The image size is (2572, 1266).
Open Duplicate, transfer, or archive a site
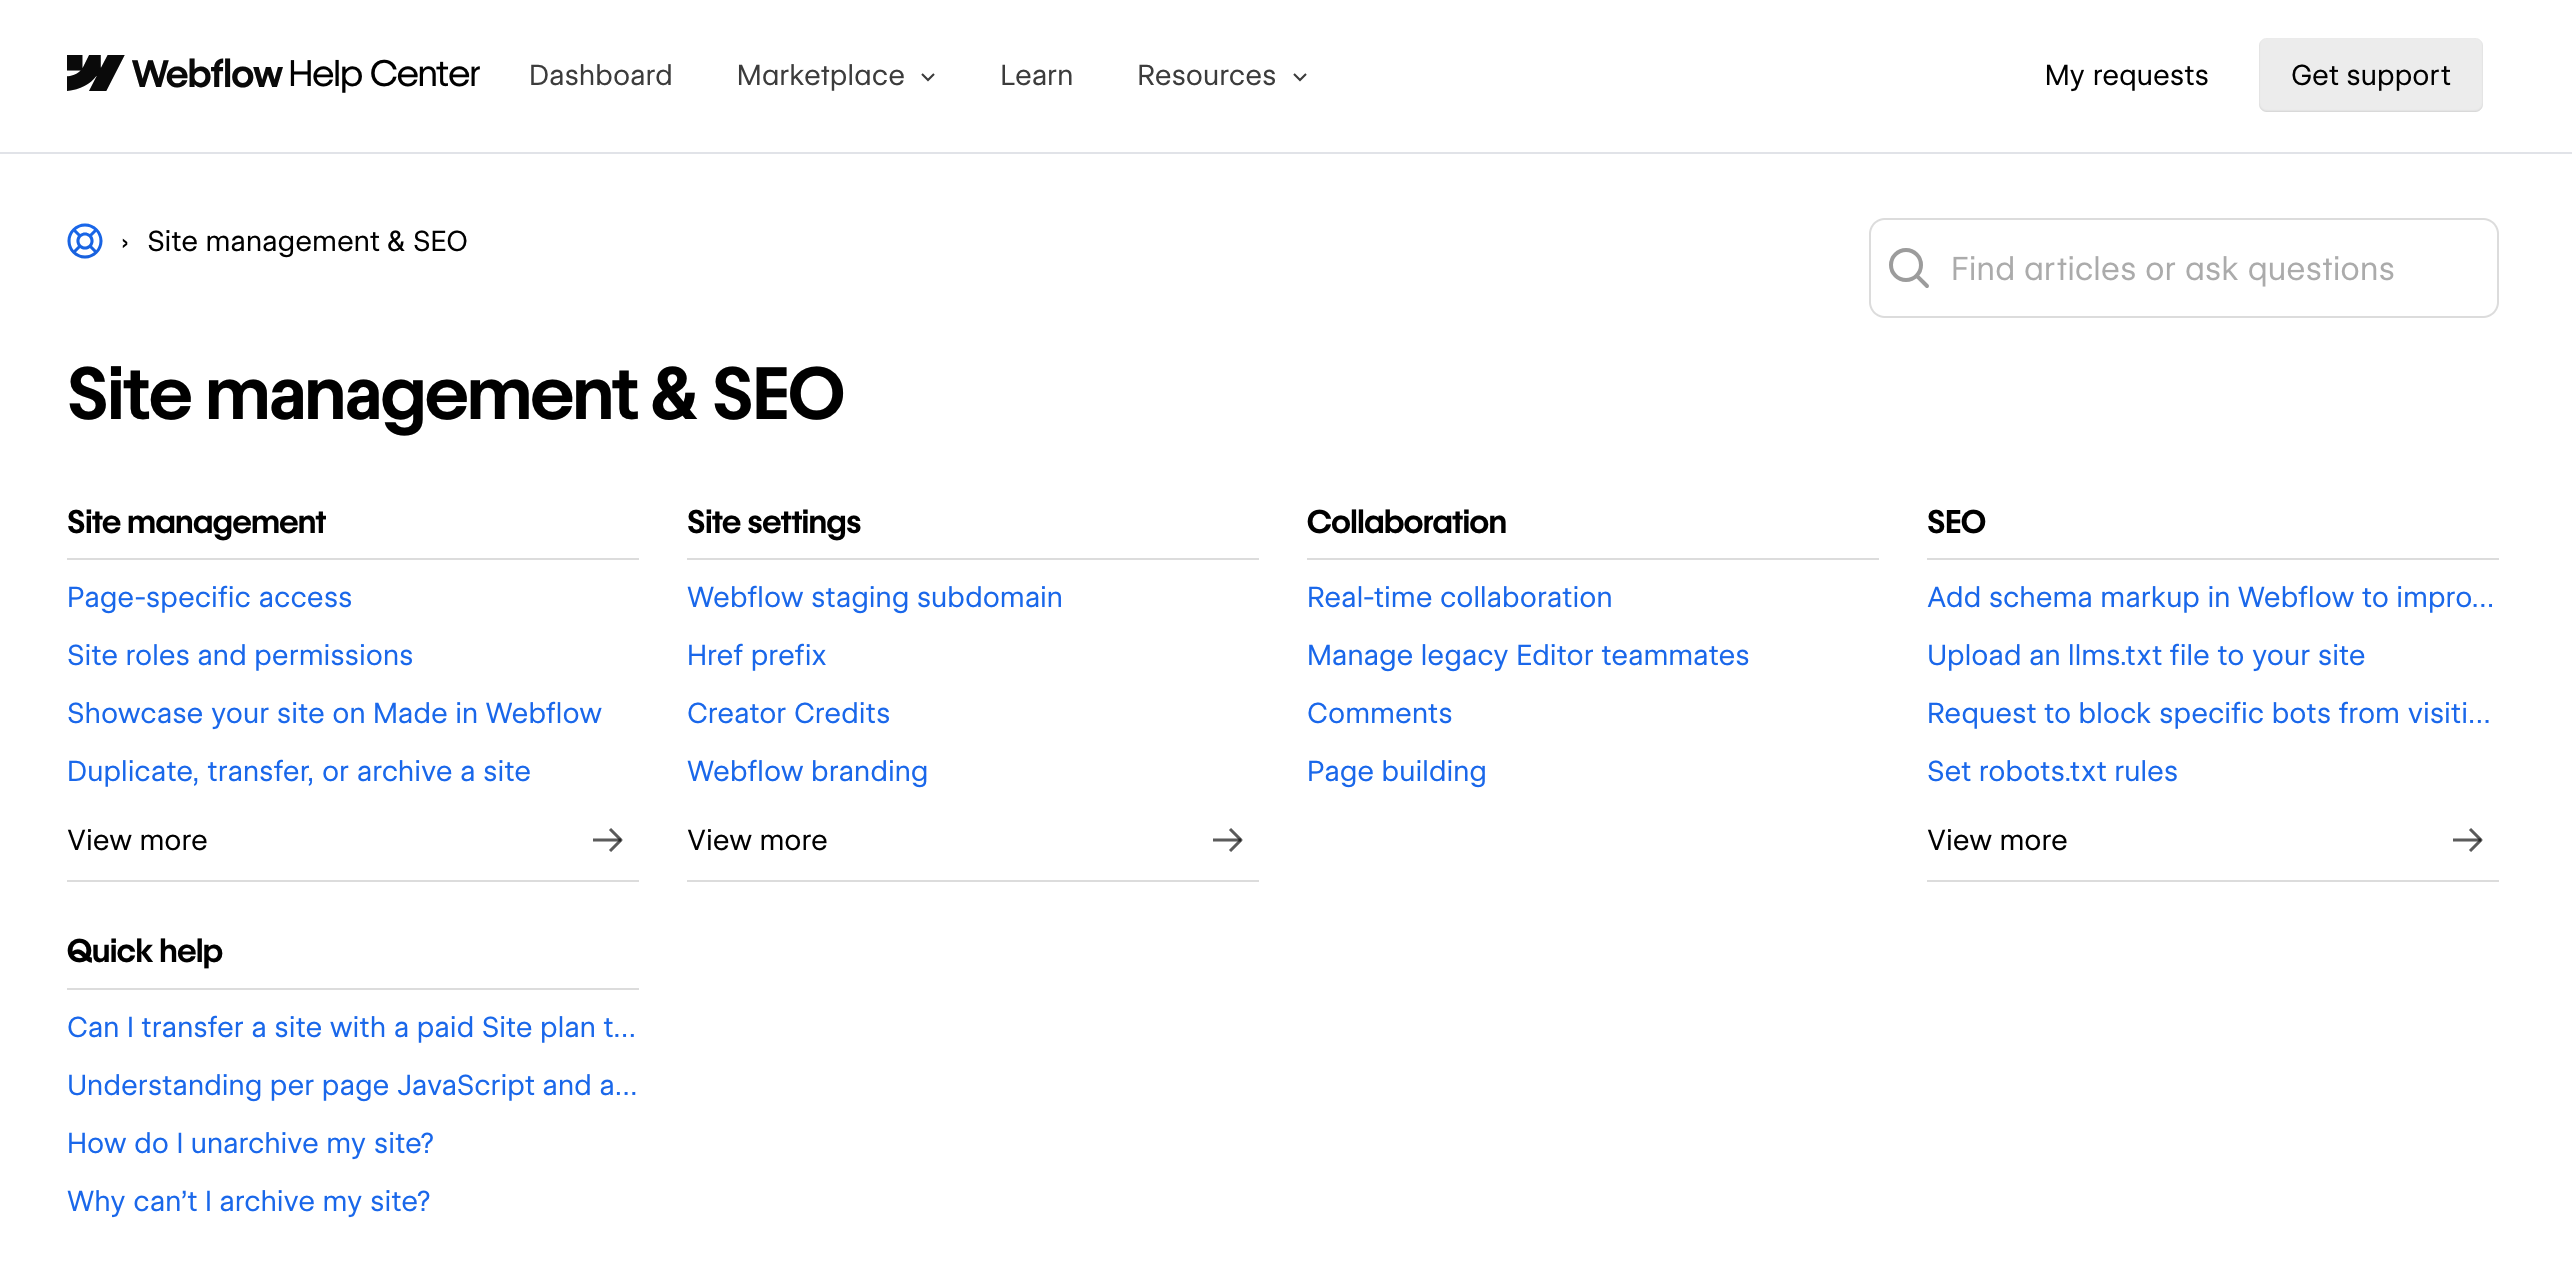299,771
